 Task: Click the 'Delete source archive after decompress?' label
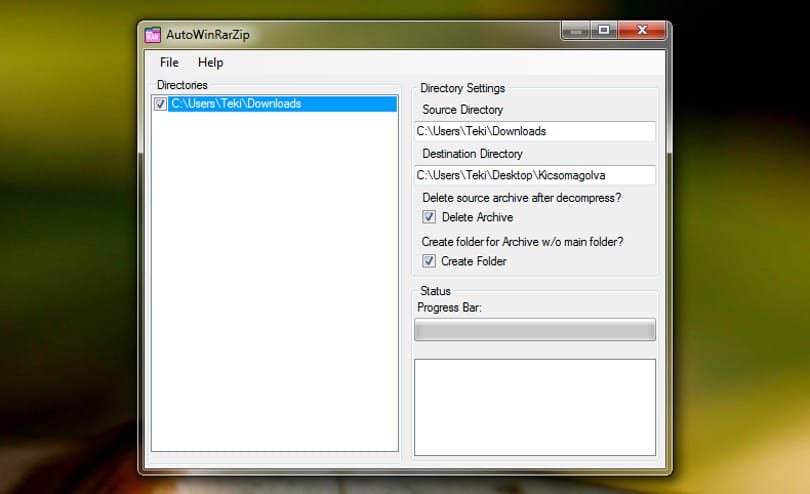pyautogui.click(x=521, y=198)
